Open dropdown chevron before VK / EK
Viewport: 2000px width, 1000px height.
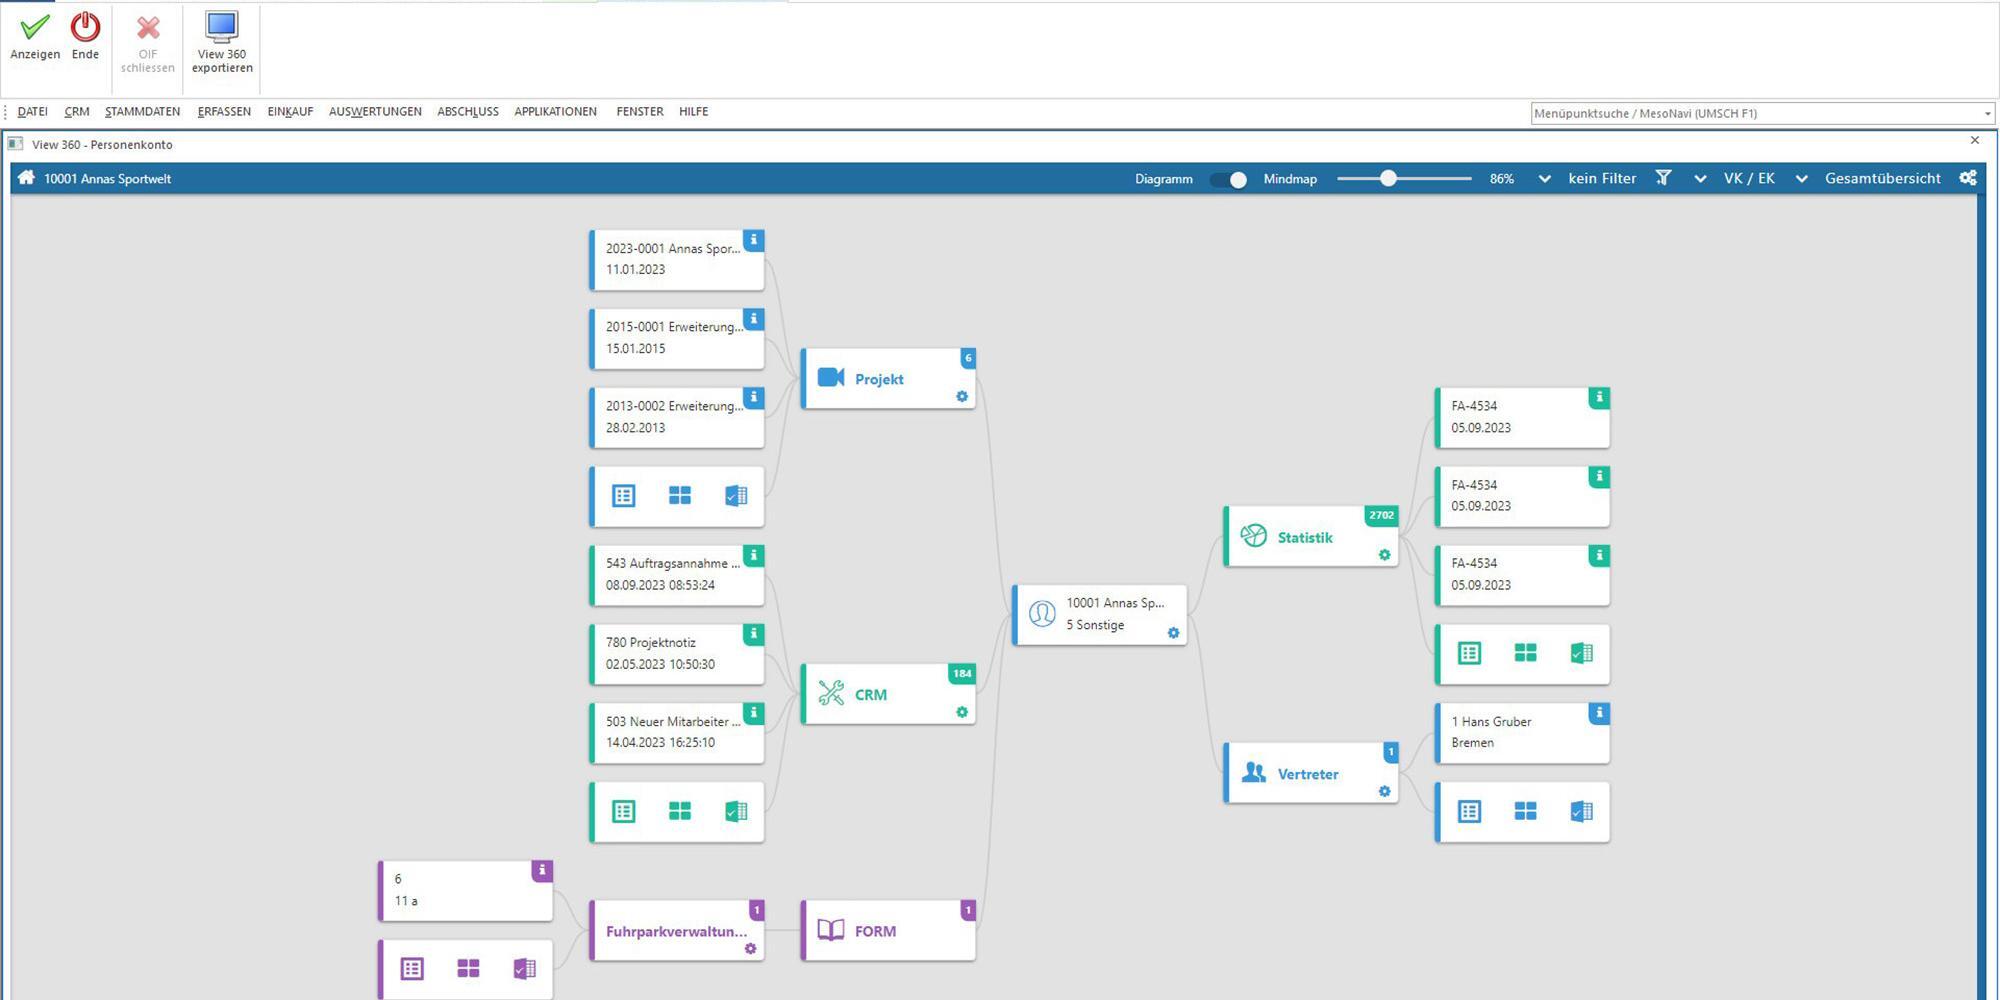click(1700, 179)
